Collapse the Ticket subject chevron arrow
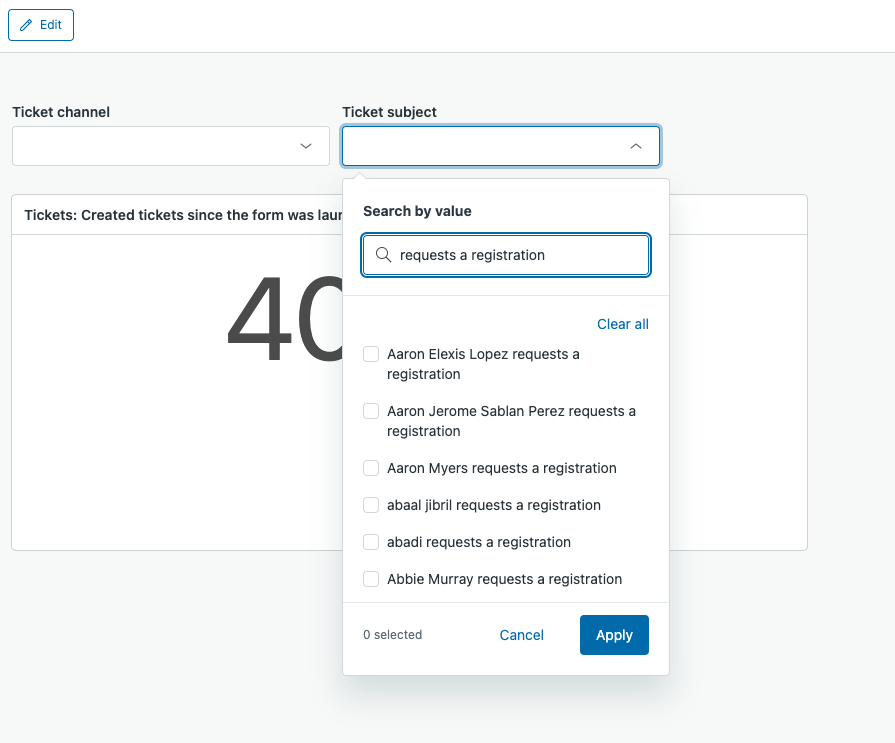The image size is (895, 743). [635, 146]
